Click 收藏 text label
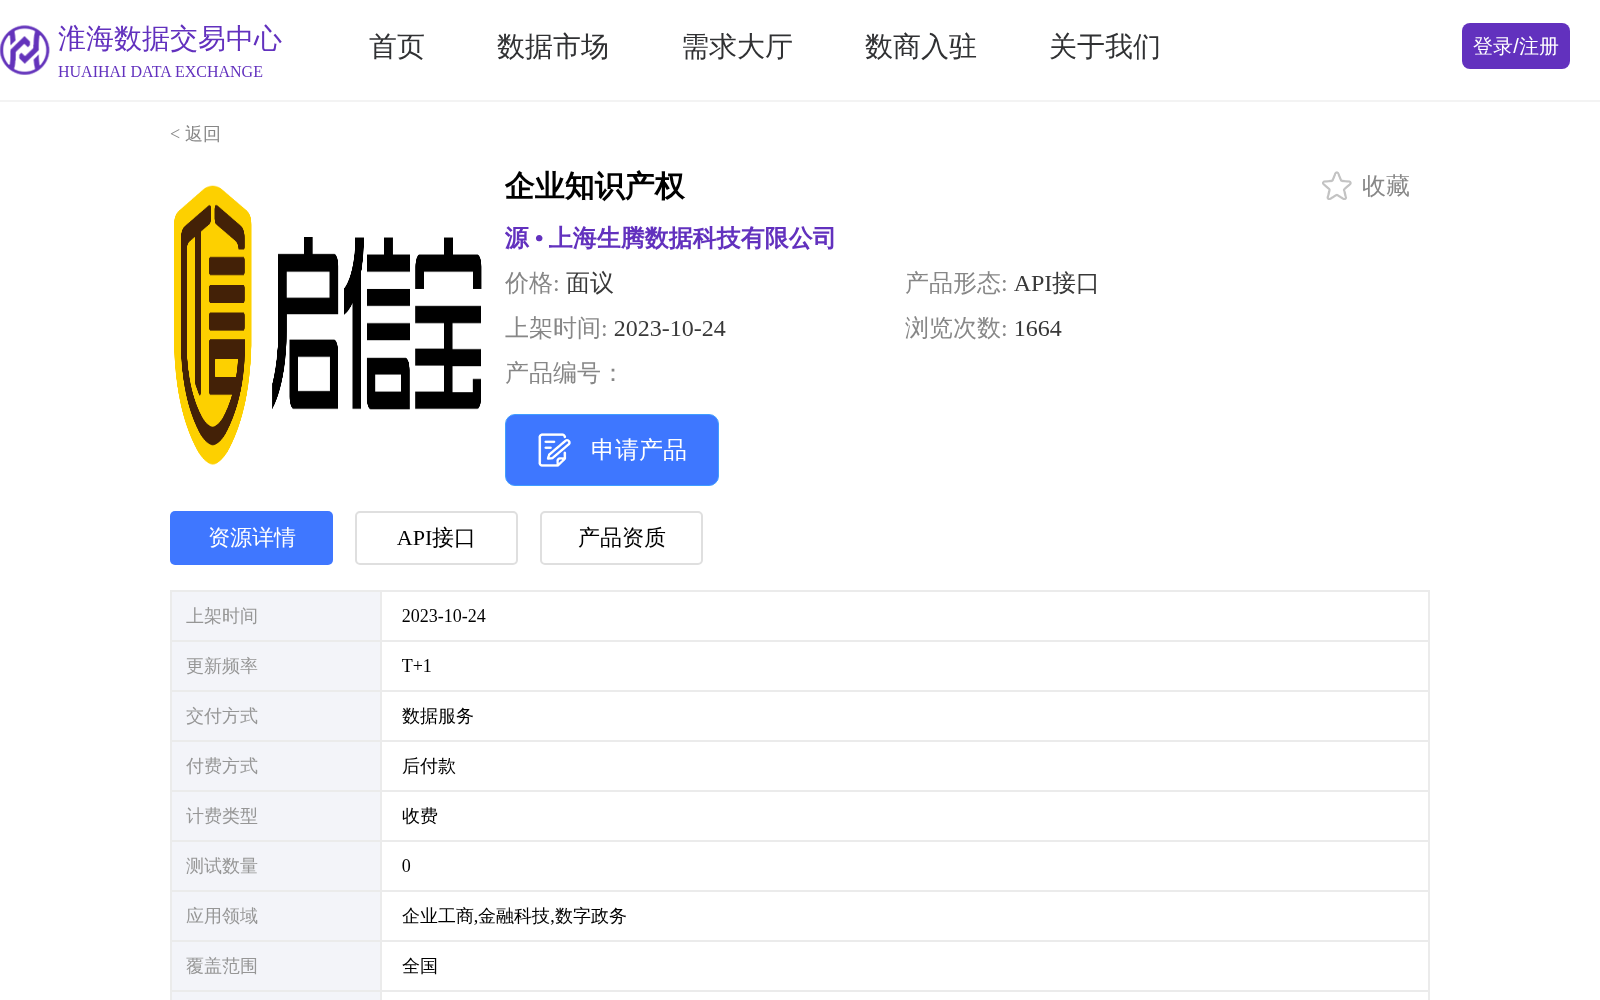The height and width of the screenshot is (1000, 1600). click(x=1386, y=186)
